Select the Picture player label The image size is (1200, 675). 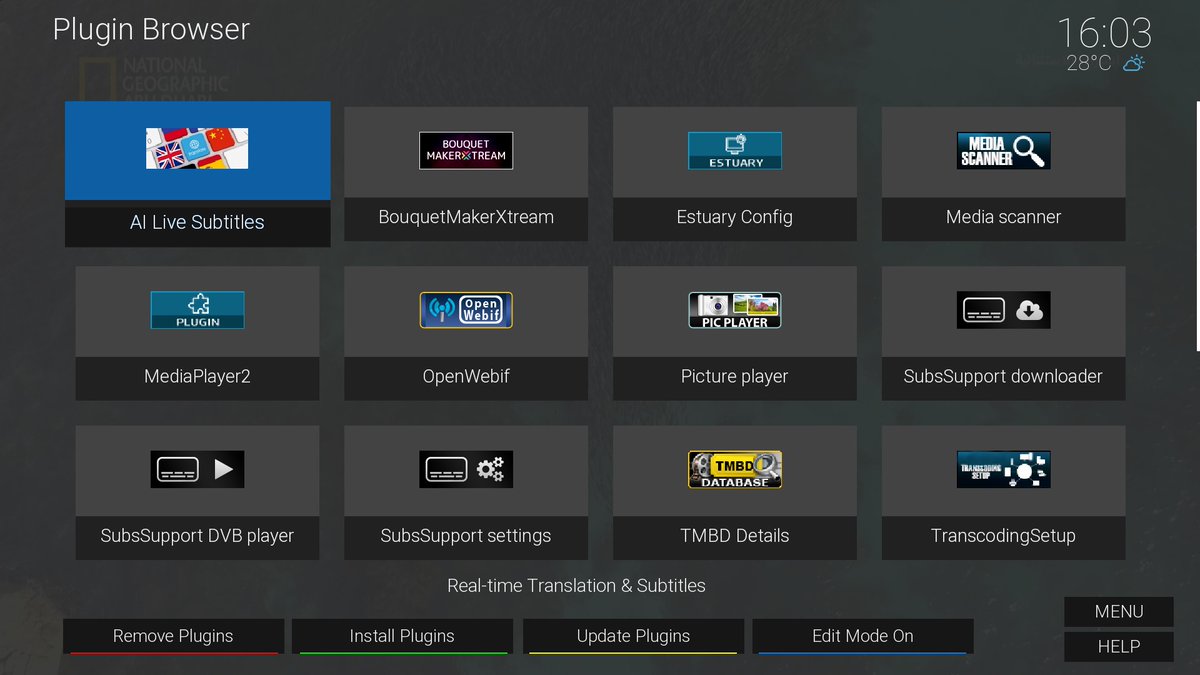click(x=735, y=376)
